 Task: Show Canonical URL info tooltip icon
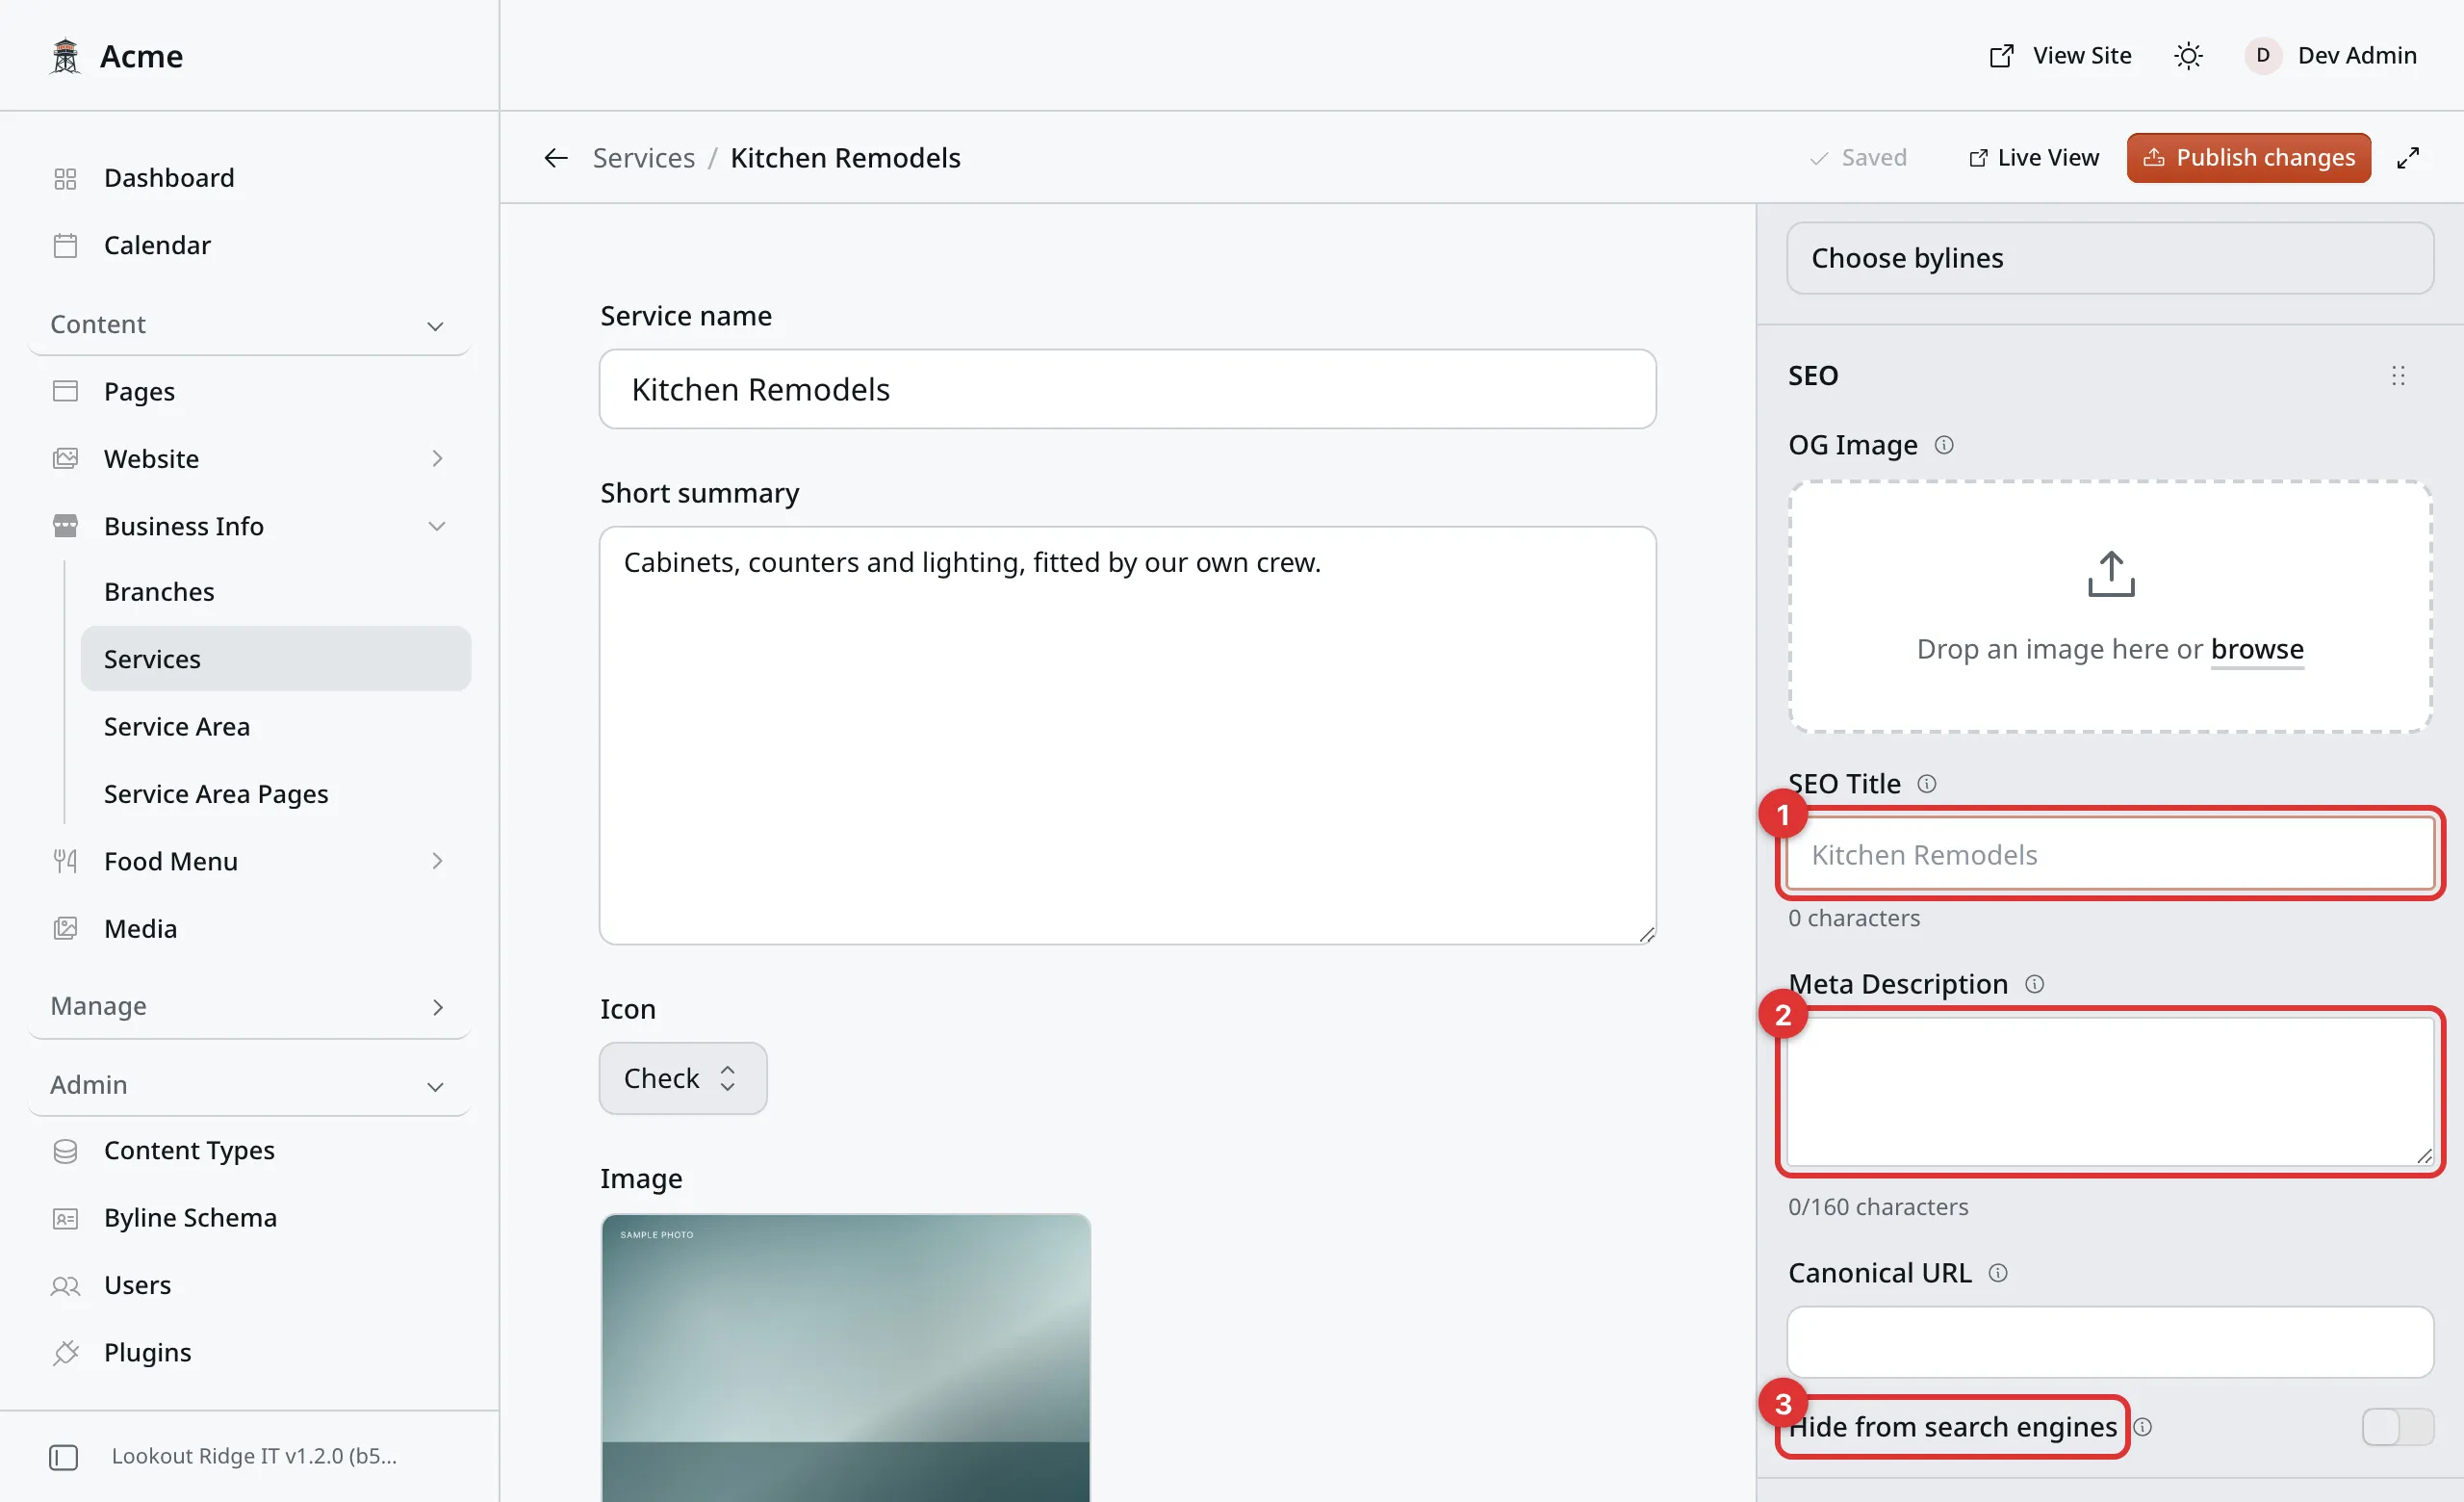coord(1998,1273)
